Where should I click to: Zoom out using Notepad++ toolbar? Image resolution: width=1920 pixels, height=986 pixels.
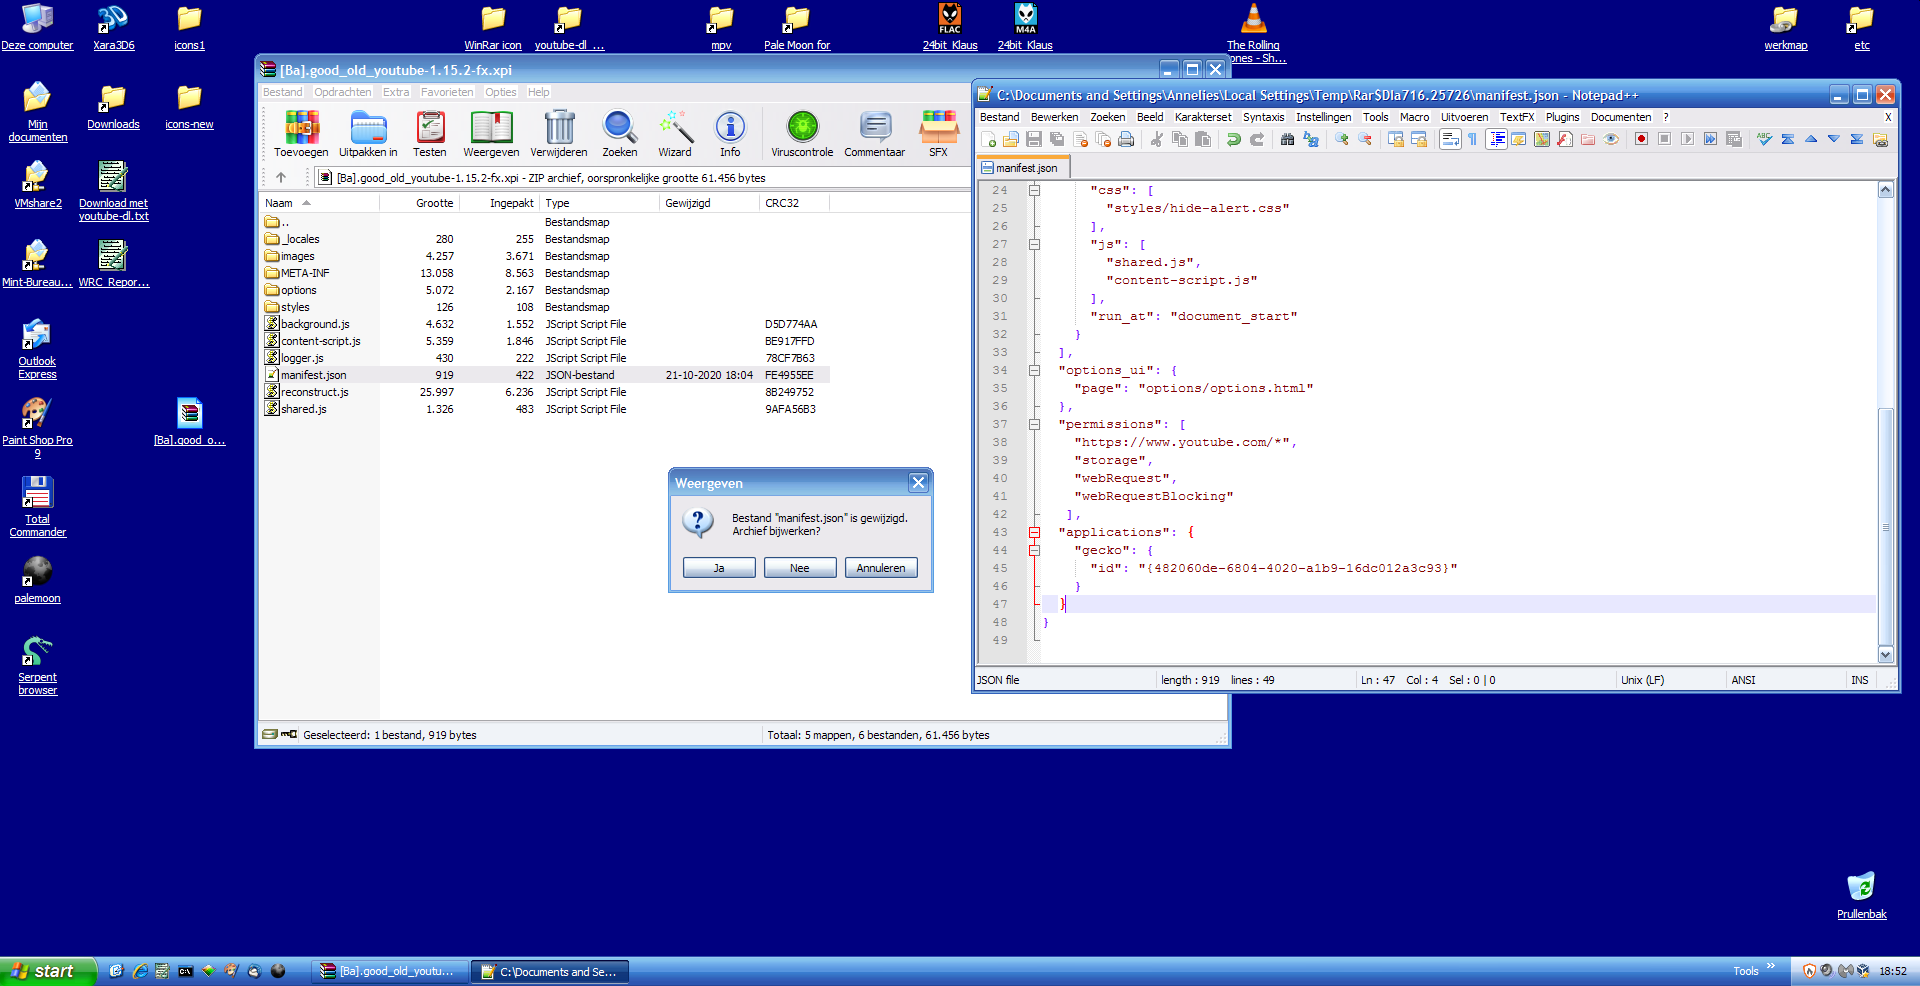tap(1365, 139)
